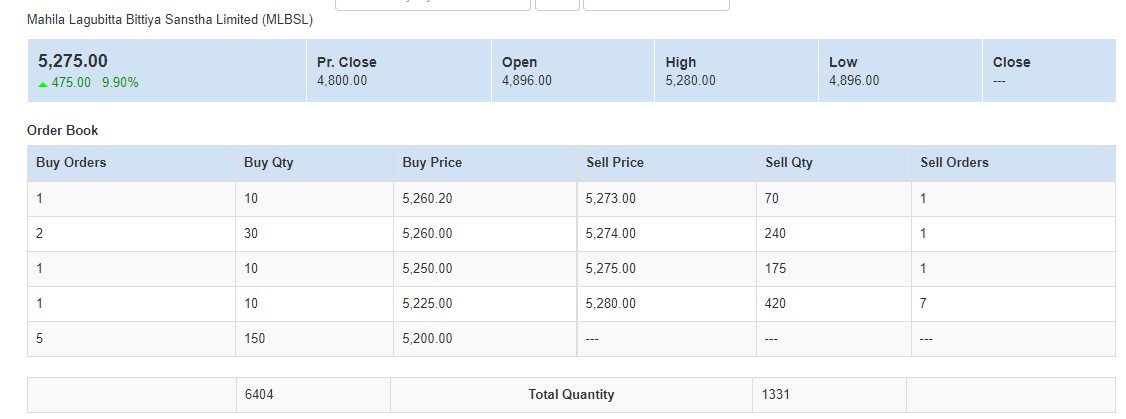
Task: Click the sell quantity 420 cell
Action: (x=775, y=303)
